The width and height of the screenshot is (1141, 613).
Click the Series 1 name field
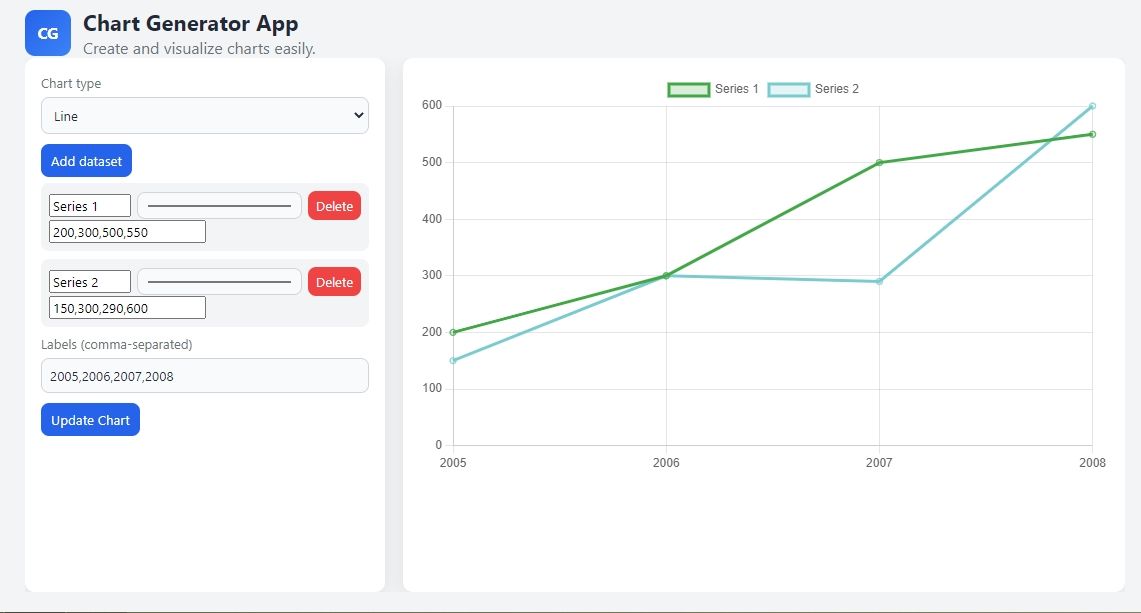[90, 206]
